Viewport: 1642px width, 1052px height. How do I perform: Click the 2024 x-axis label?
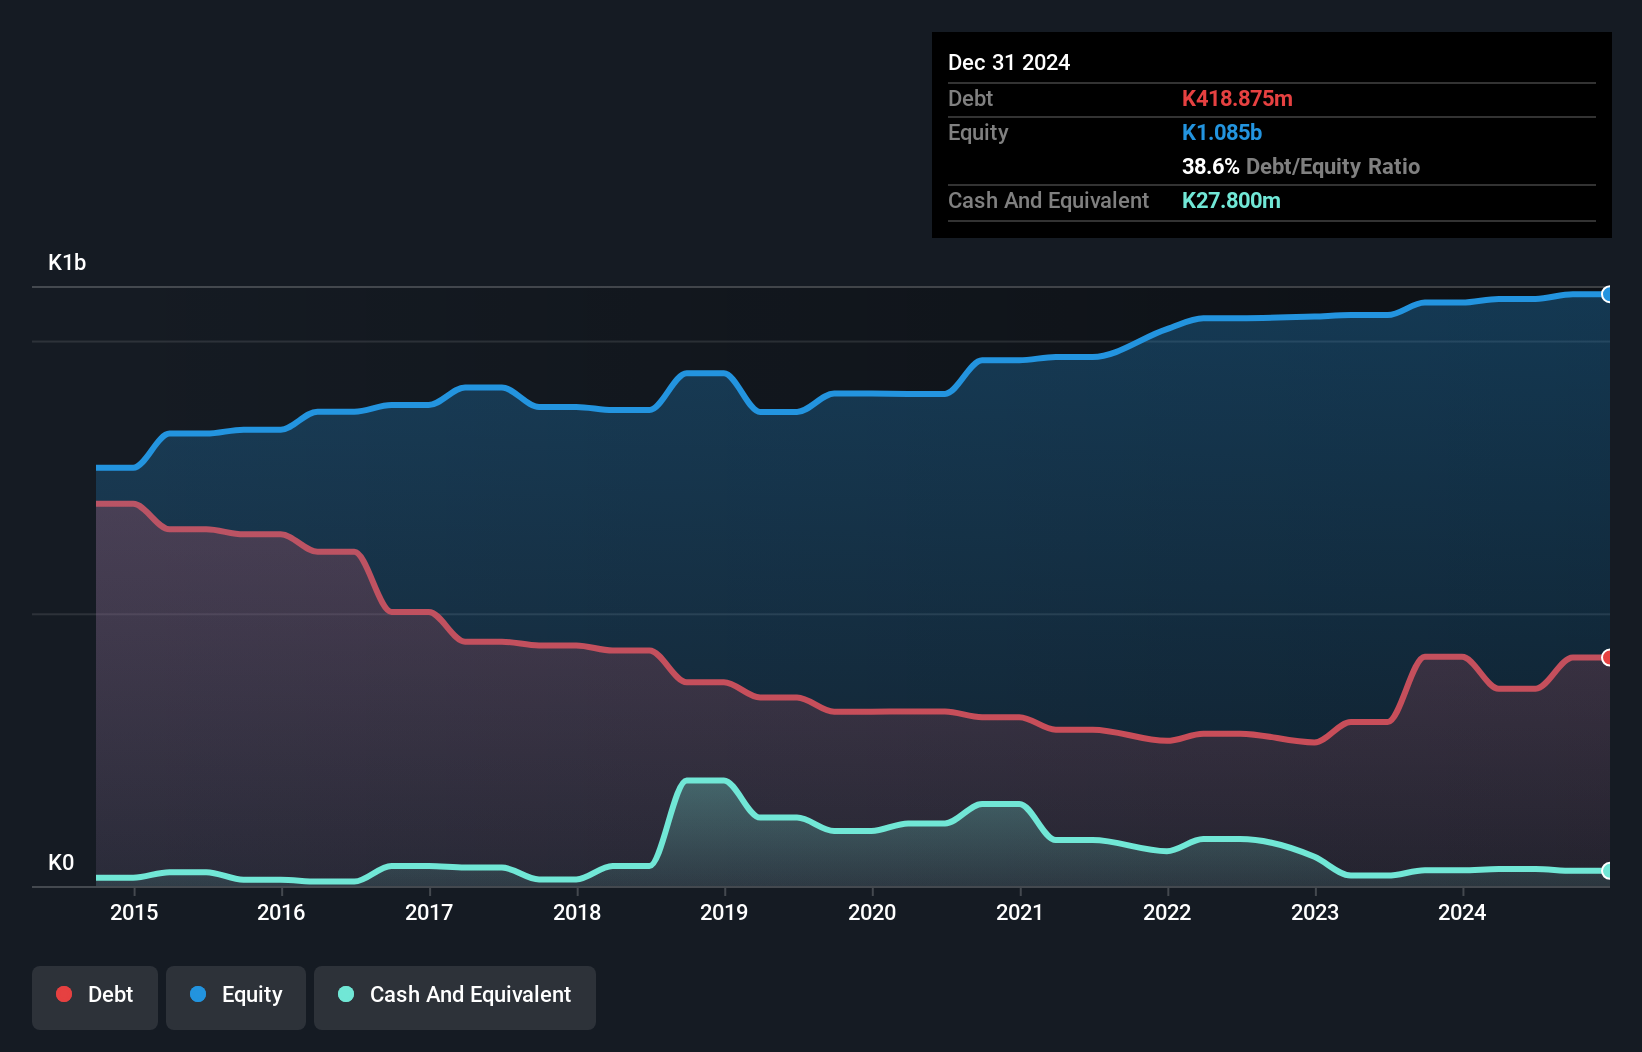pos(1462,912)
